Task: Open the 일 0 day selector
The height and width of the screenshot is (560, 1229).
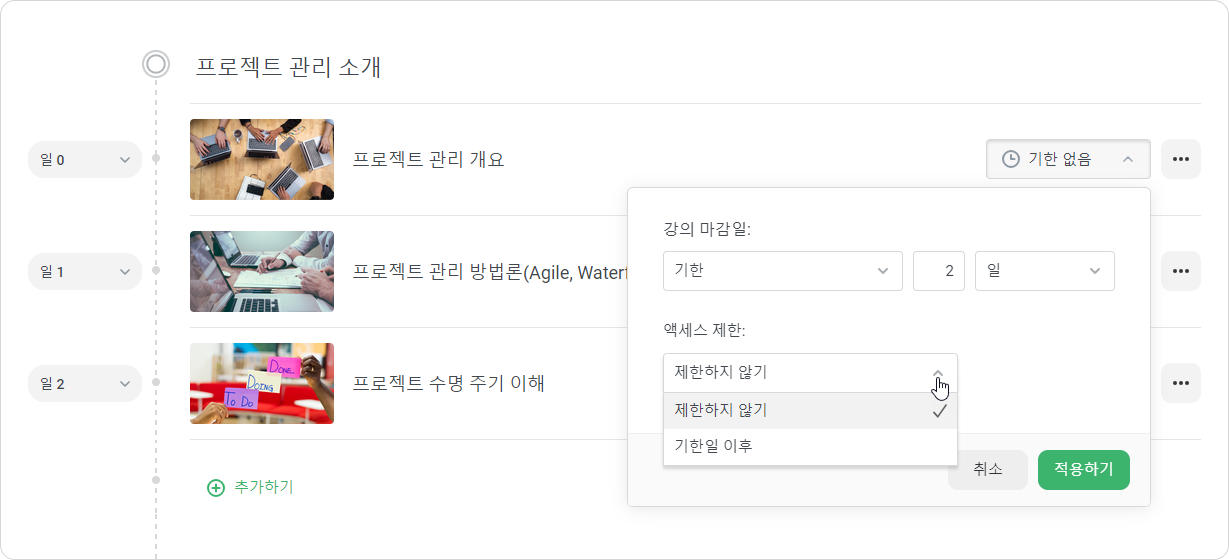Action: click(x=85, y=159)
